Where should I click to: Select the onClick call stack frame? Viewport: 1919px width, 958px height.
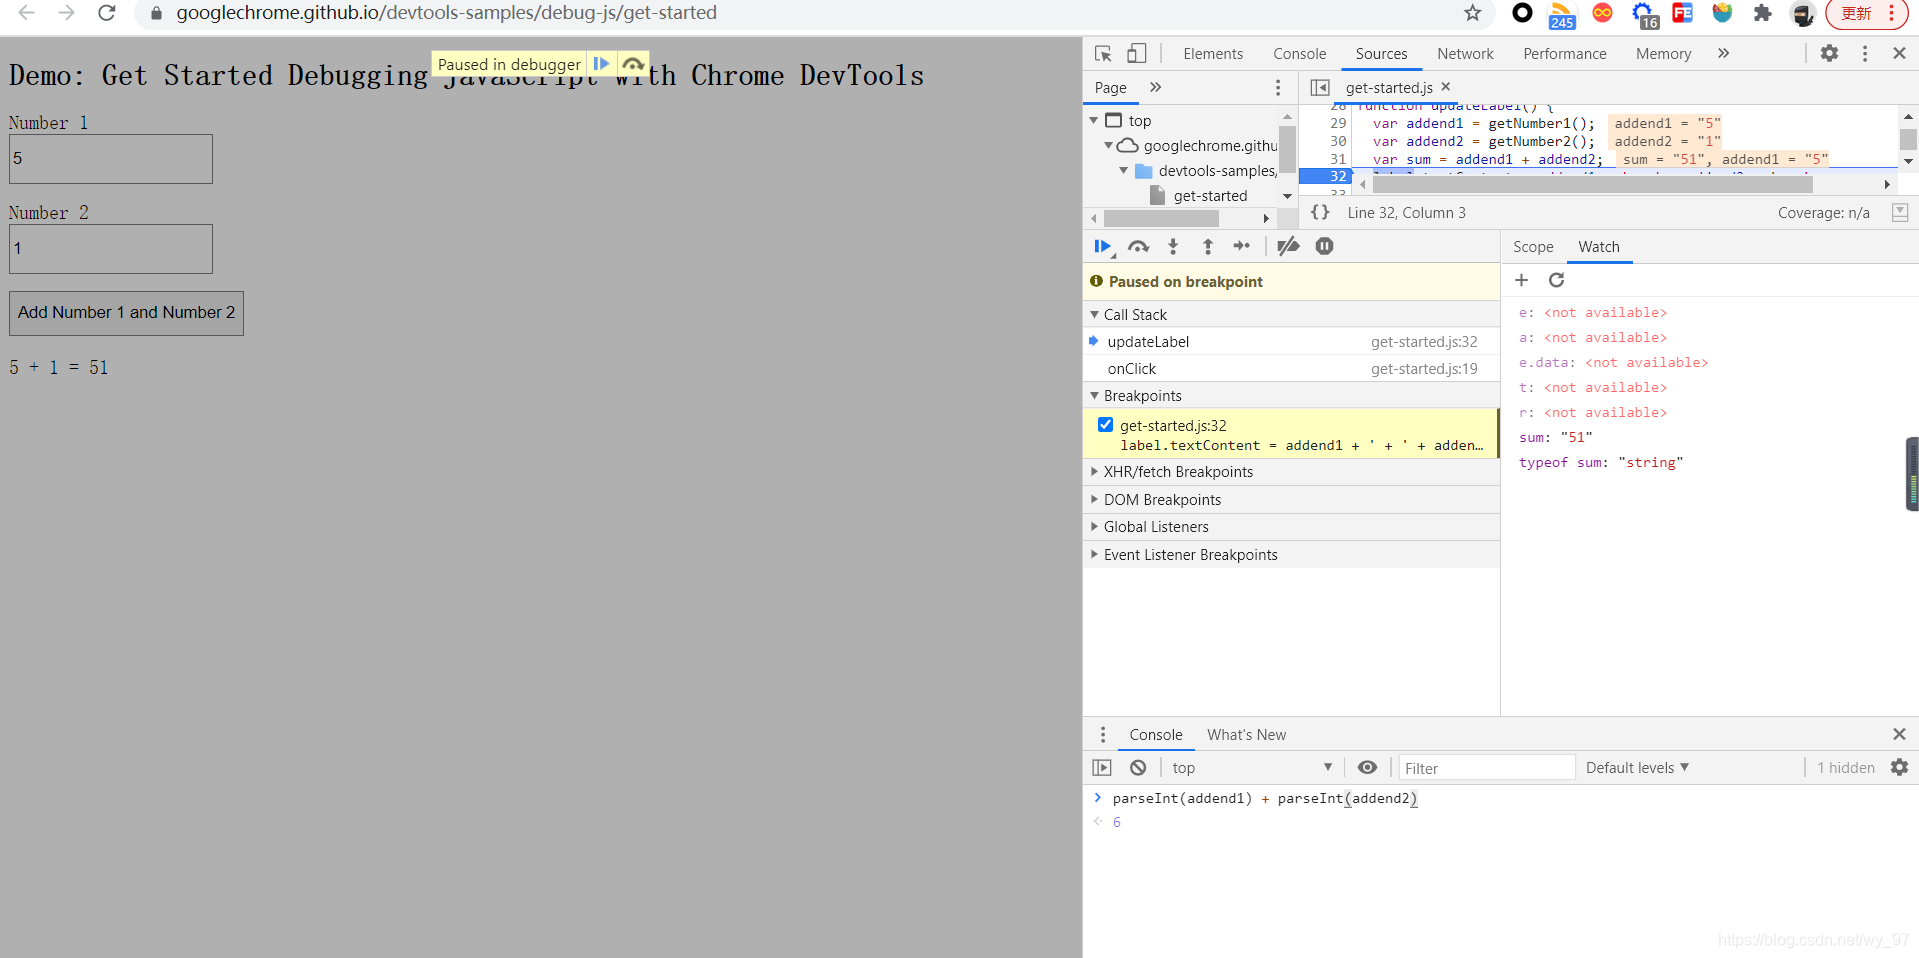coord(1291,369)
